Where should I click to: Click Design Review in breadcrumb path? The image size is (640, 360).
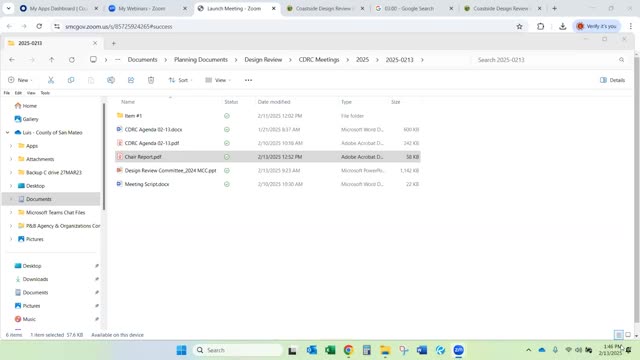pos(263,60)
